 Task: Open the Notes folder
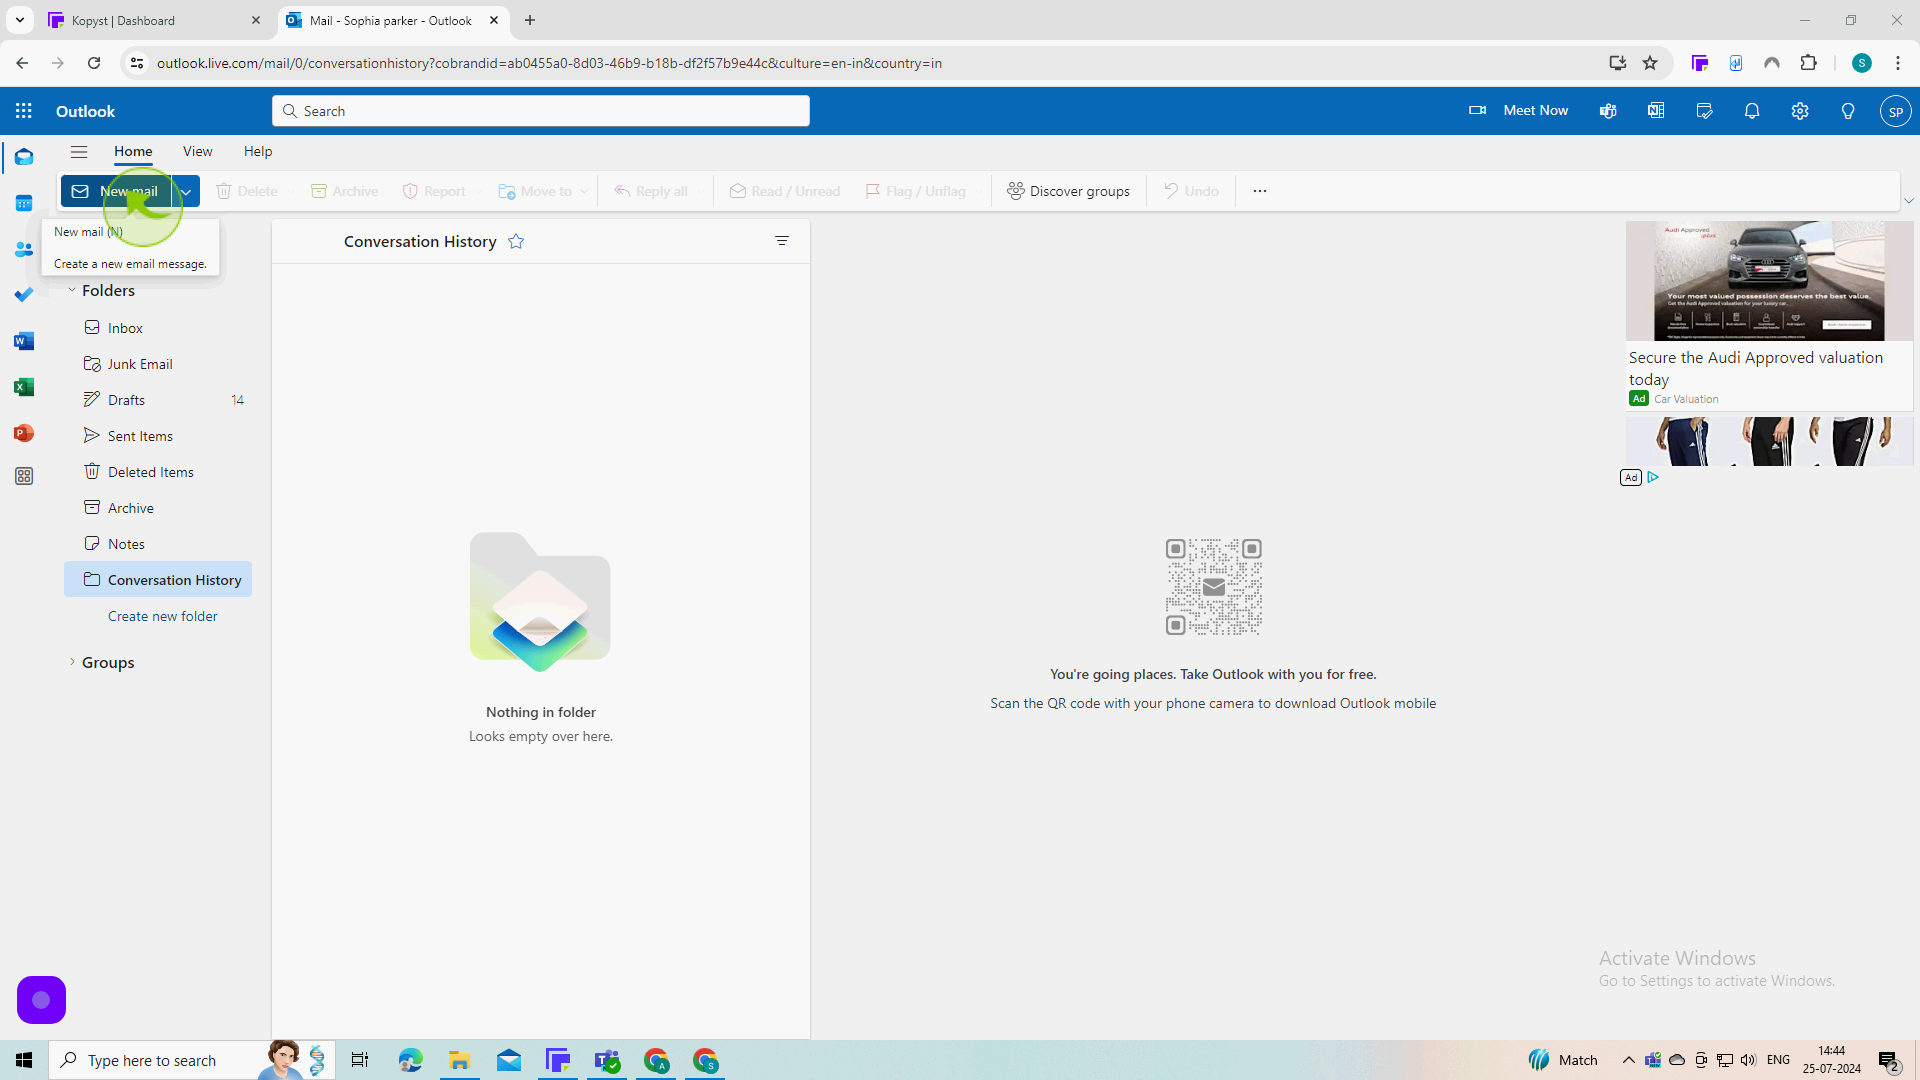coord(158,544)
